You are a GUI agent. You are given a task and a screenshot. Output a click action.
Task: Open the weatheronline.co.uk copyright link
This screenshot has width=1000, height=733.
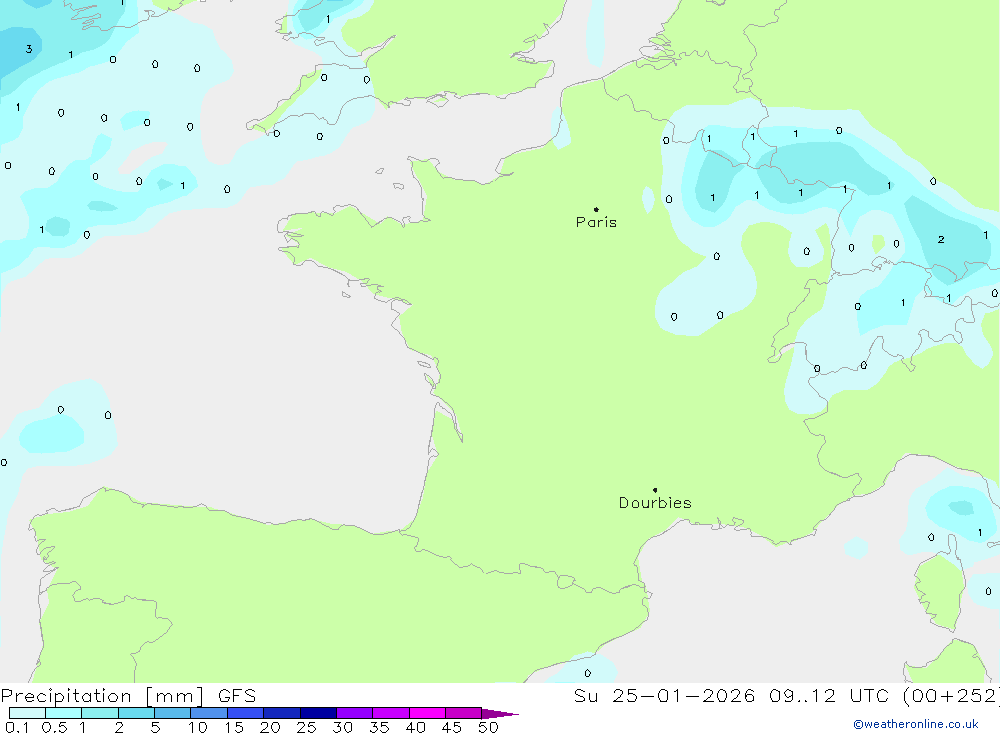click(x=916, y=724)
